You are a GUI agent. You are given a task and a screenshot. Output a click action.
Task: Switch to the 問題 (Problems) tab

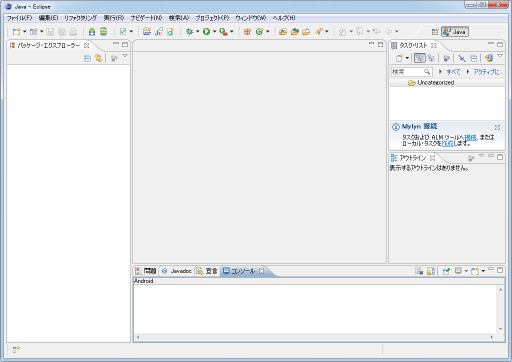(146, 271)
